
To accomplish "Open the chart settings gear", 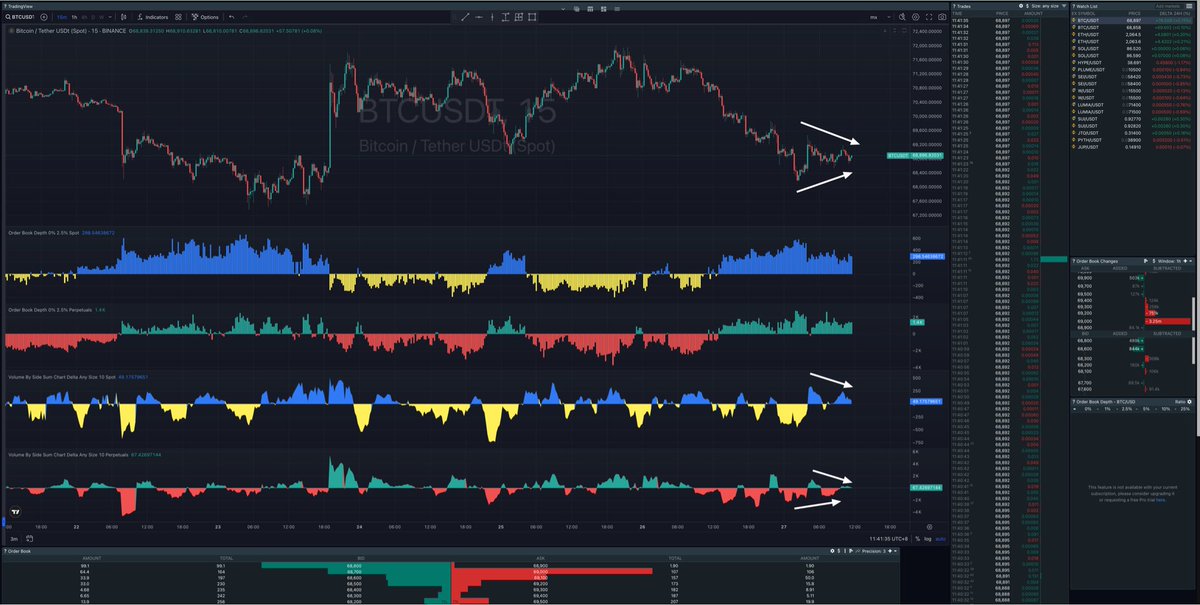I will coord(915,16).
